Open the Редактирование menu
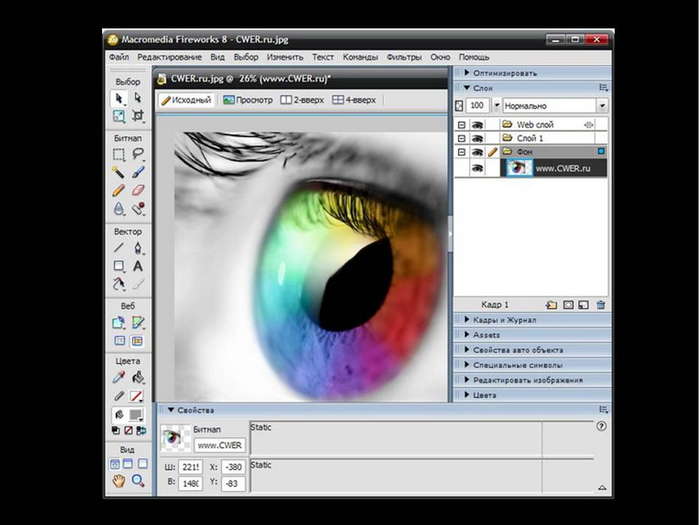The height and width of the screenshot is (525, 700). click(169, 57)
